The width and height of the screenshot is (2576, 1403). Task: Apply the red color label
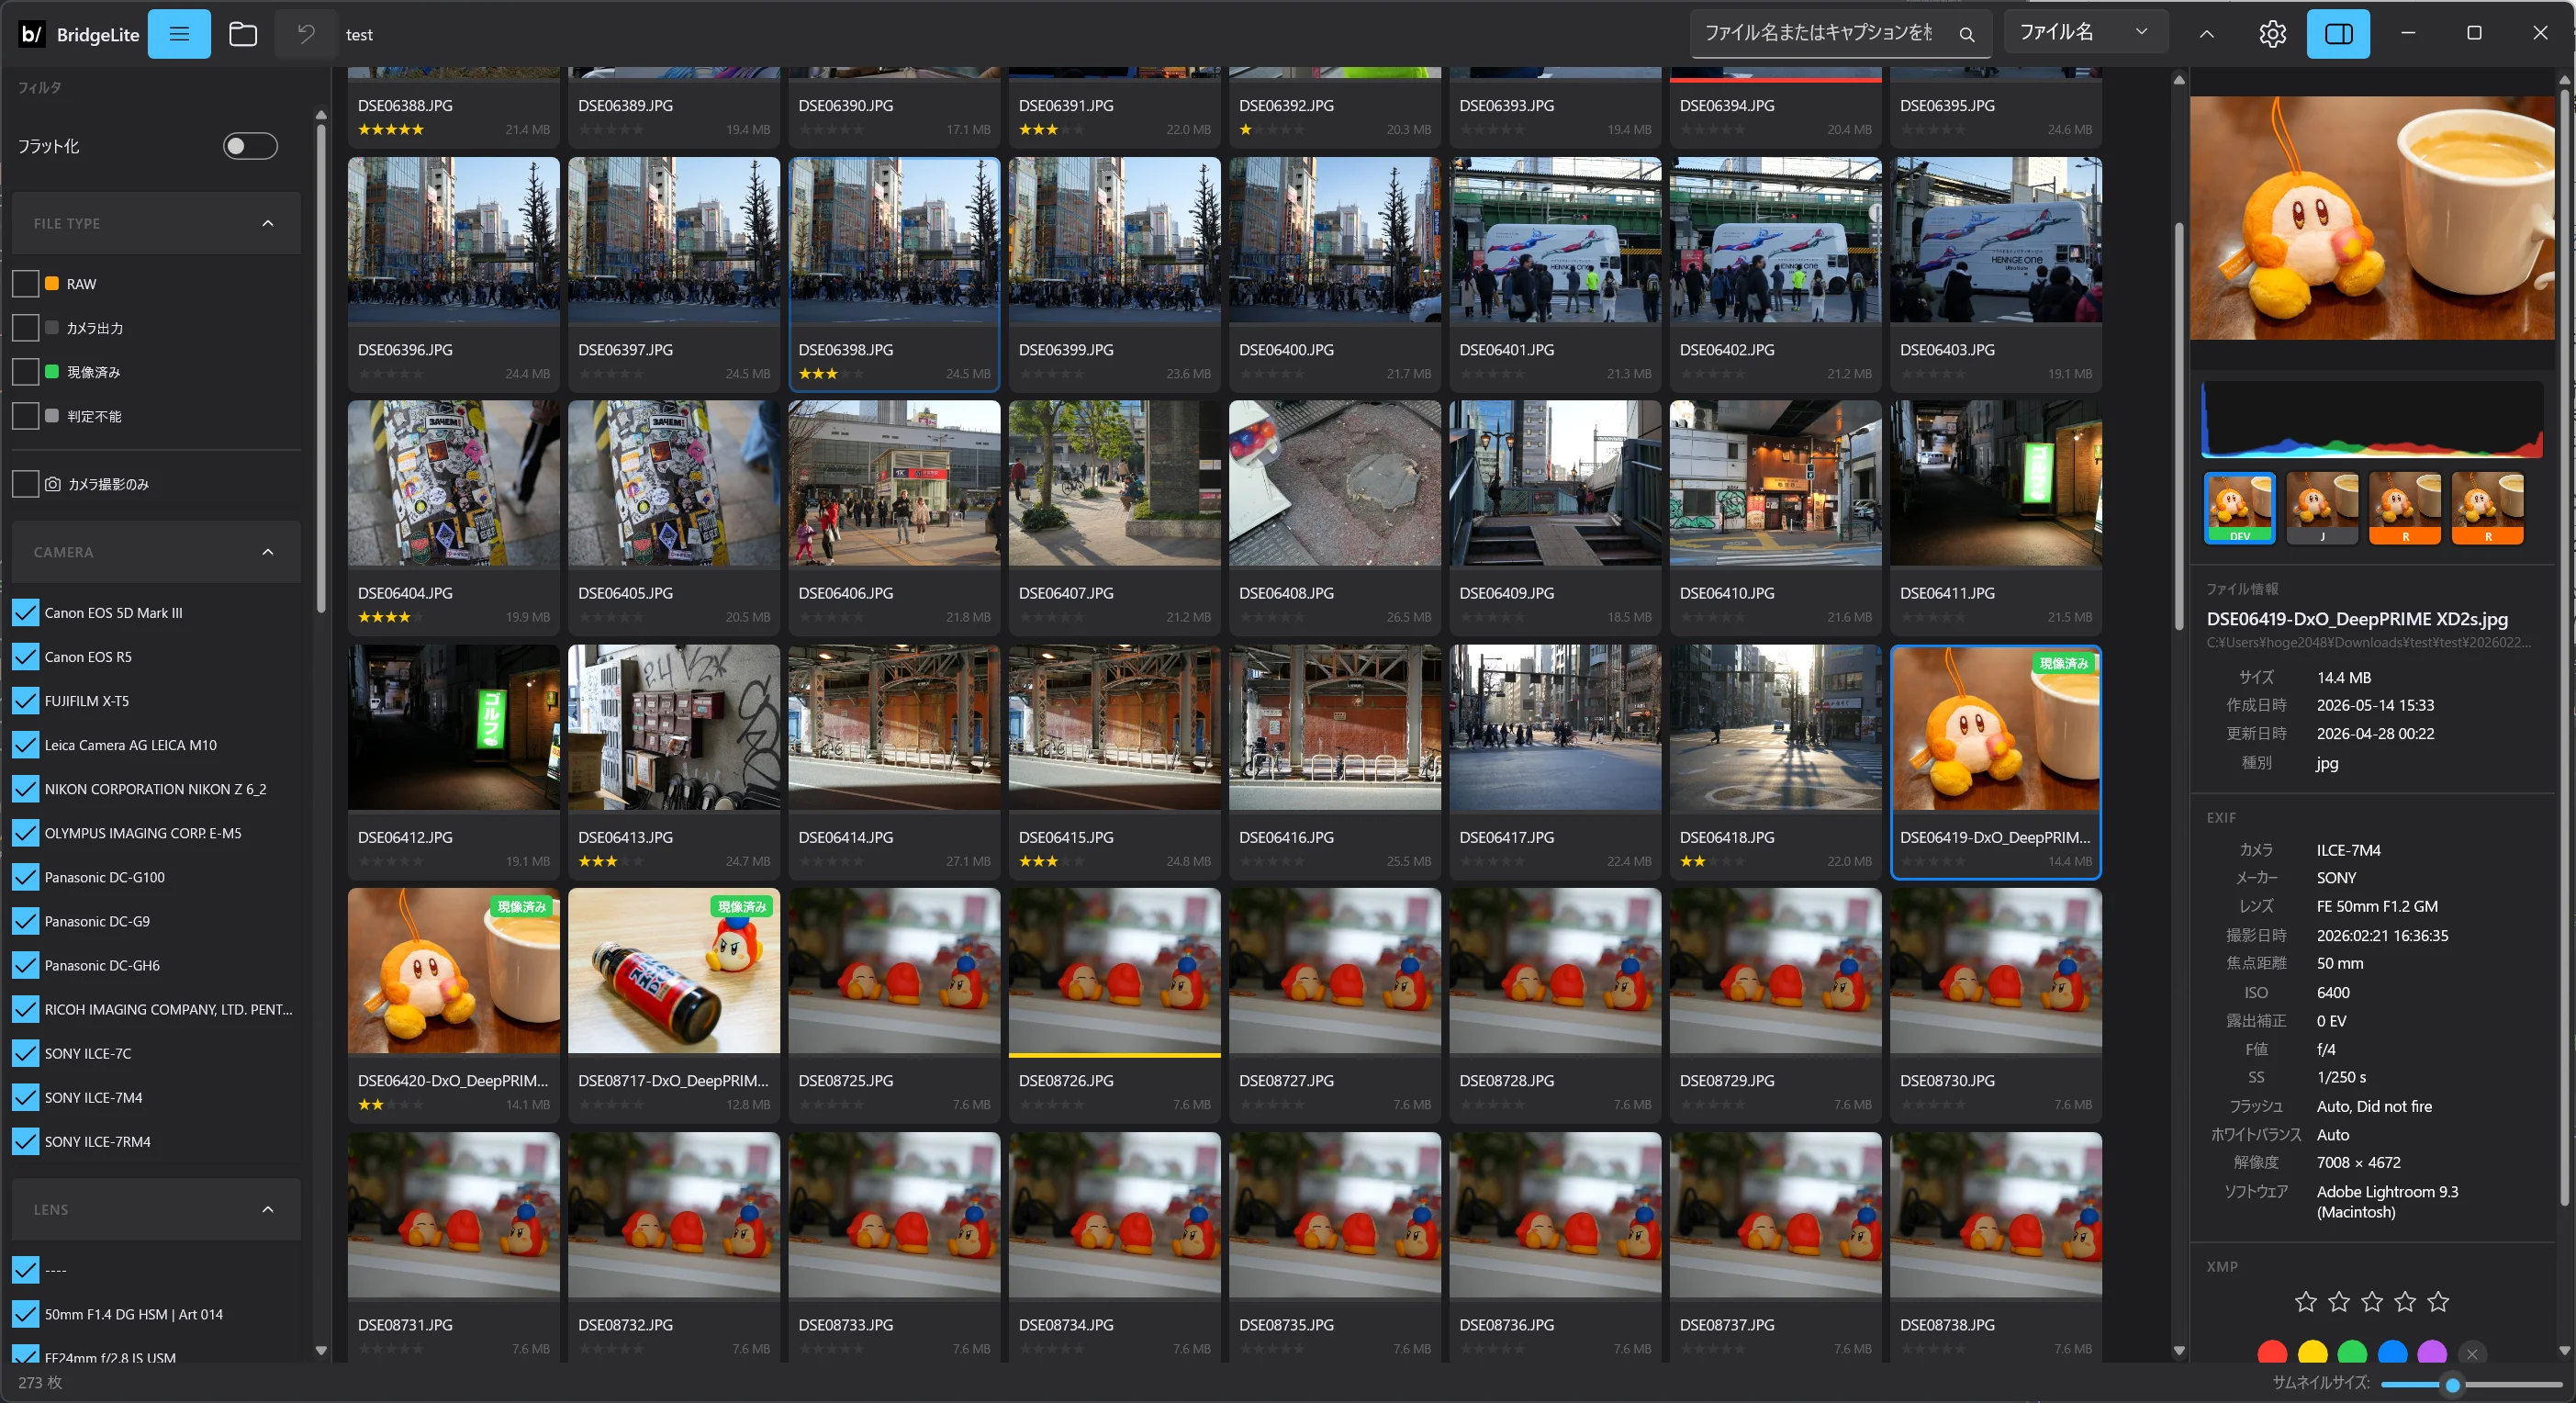pyautogui.click(x=2272, y=1354)
